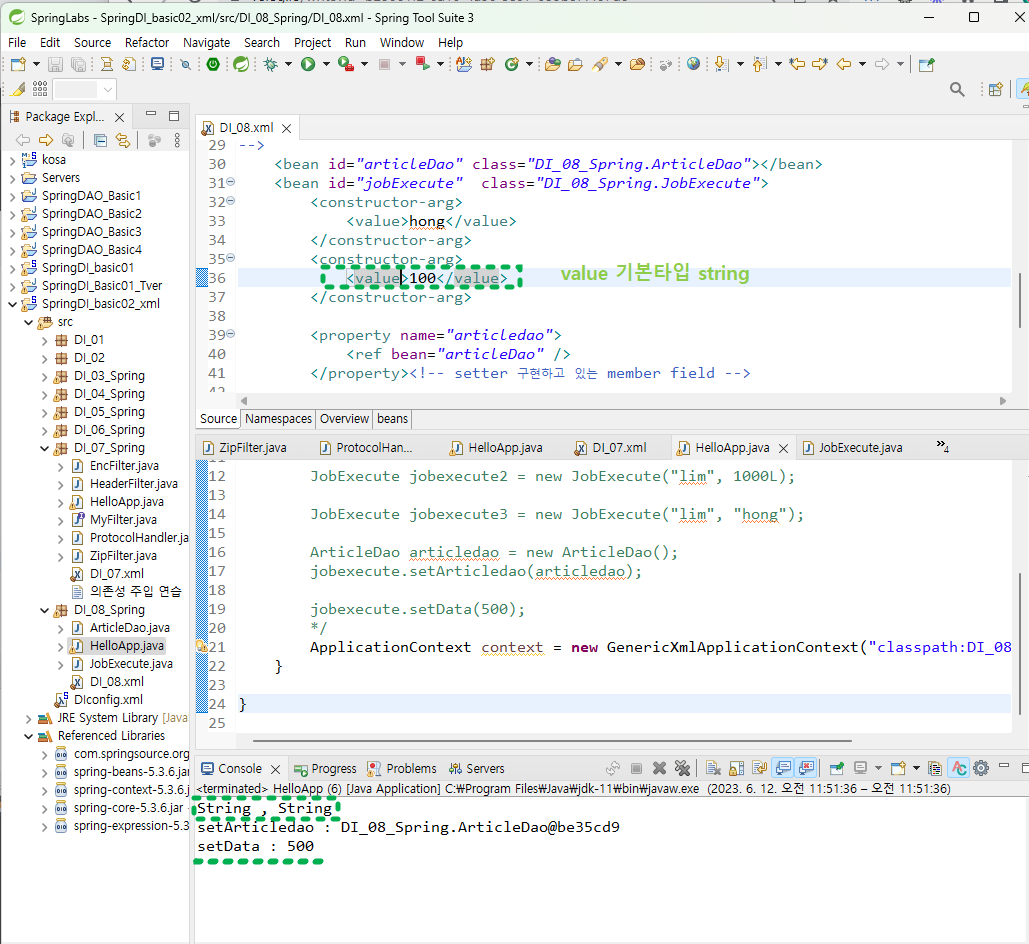Switch to the DI_07.xml editor tab

[x=611, y=448]
